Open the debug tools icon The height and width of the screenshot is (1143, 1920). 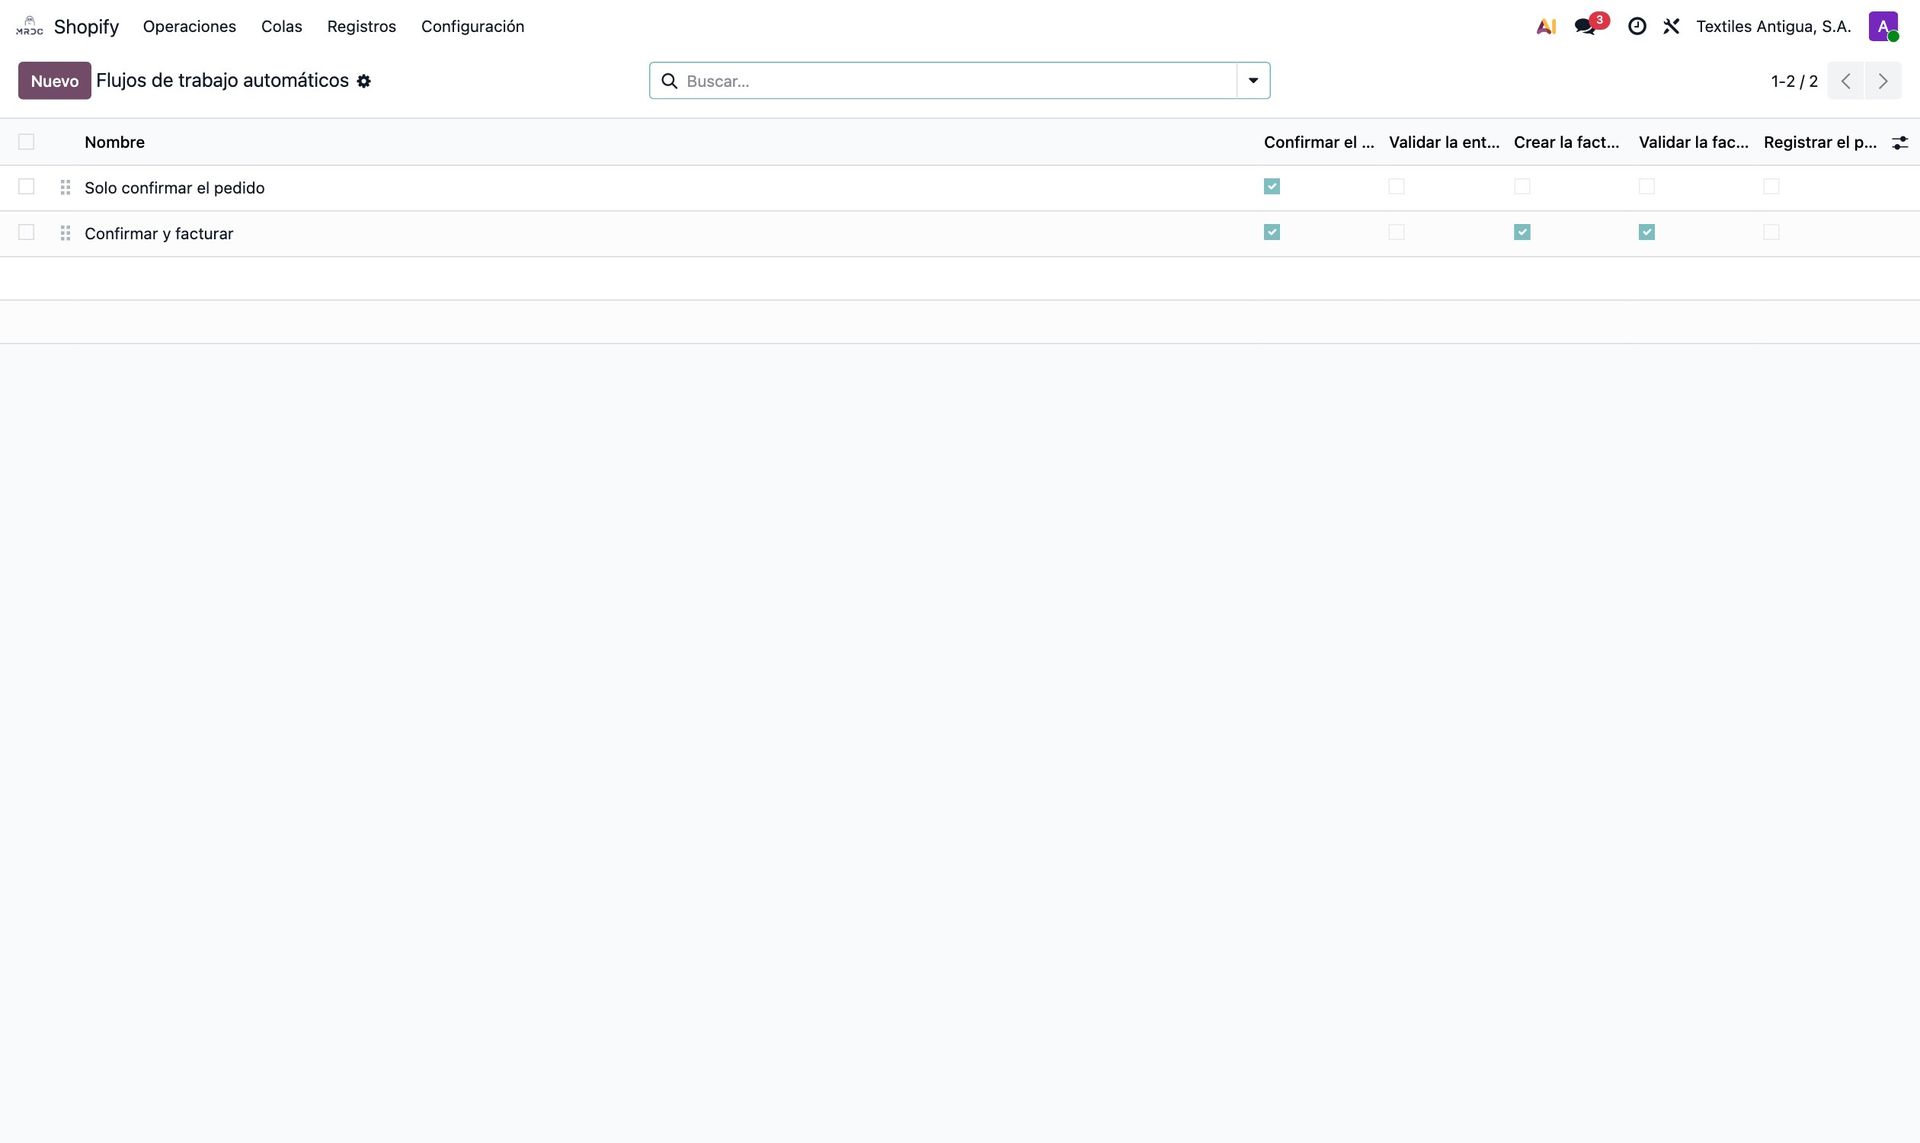click(x=1671, y=27)
